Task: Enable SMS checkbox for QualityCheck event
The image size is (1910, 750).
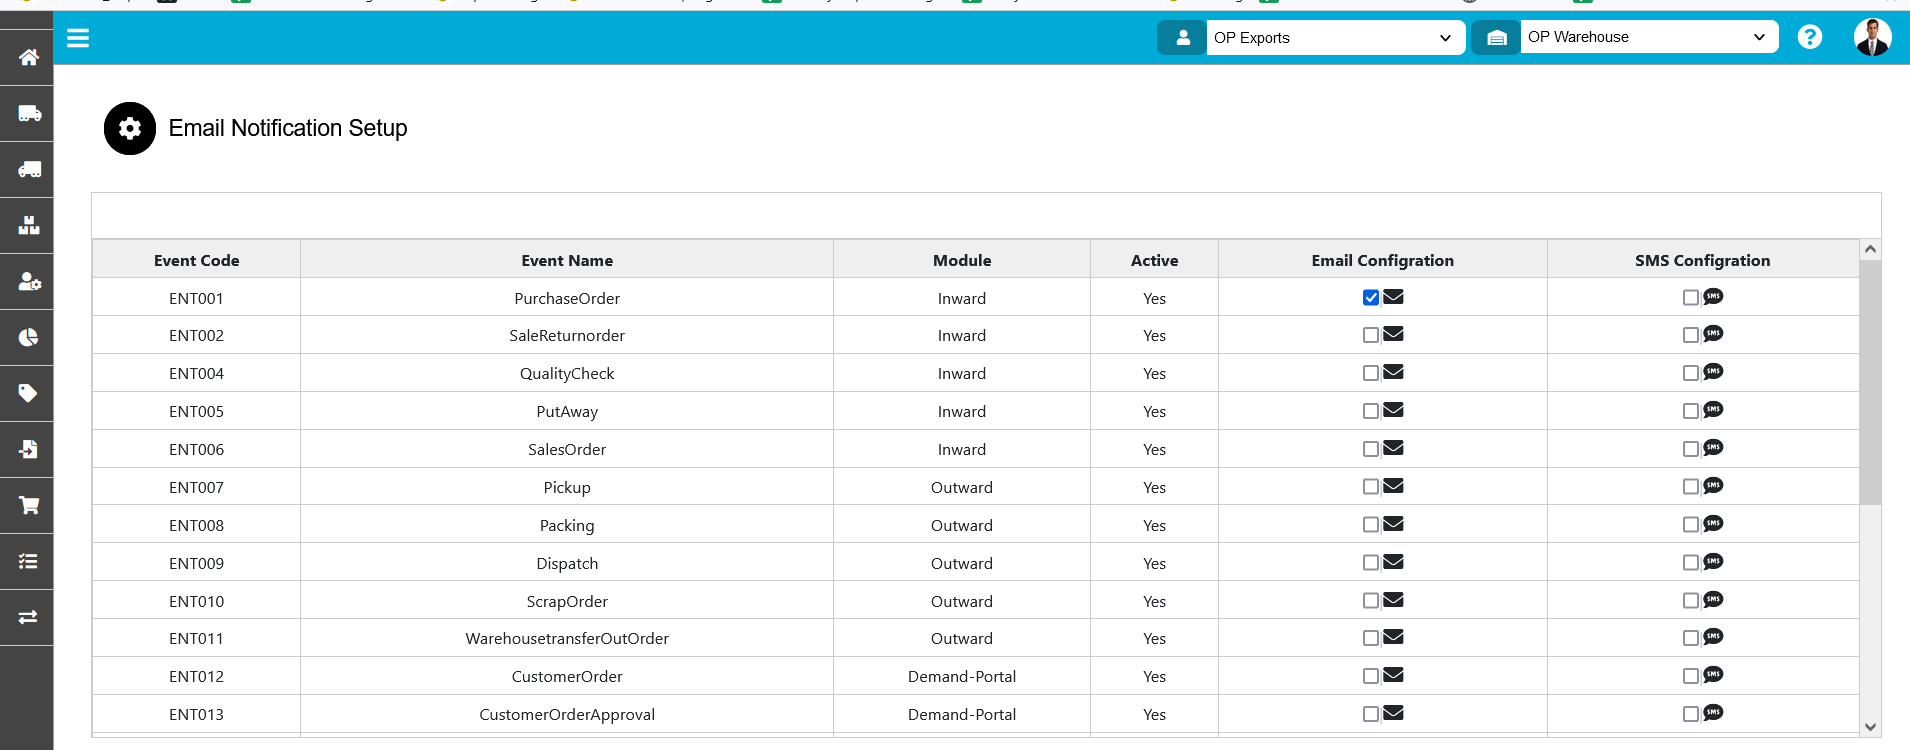Action: 1690,373
